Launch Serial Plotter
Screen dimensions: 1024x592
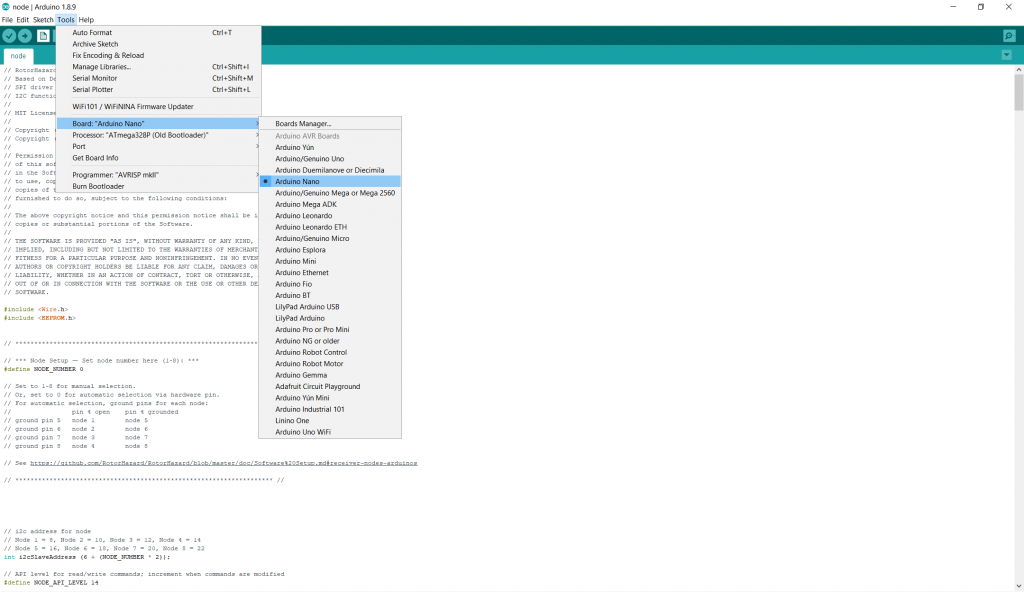159,90
